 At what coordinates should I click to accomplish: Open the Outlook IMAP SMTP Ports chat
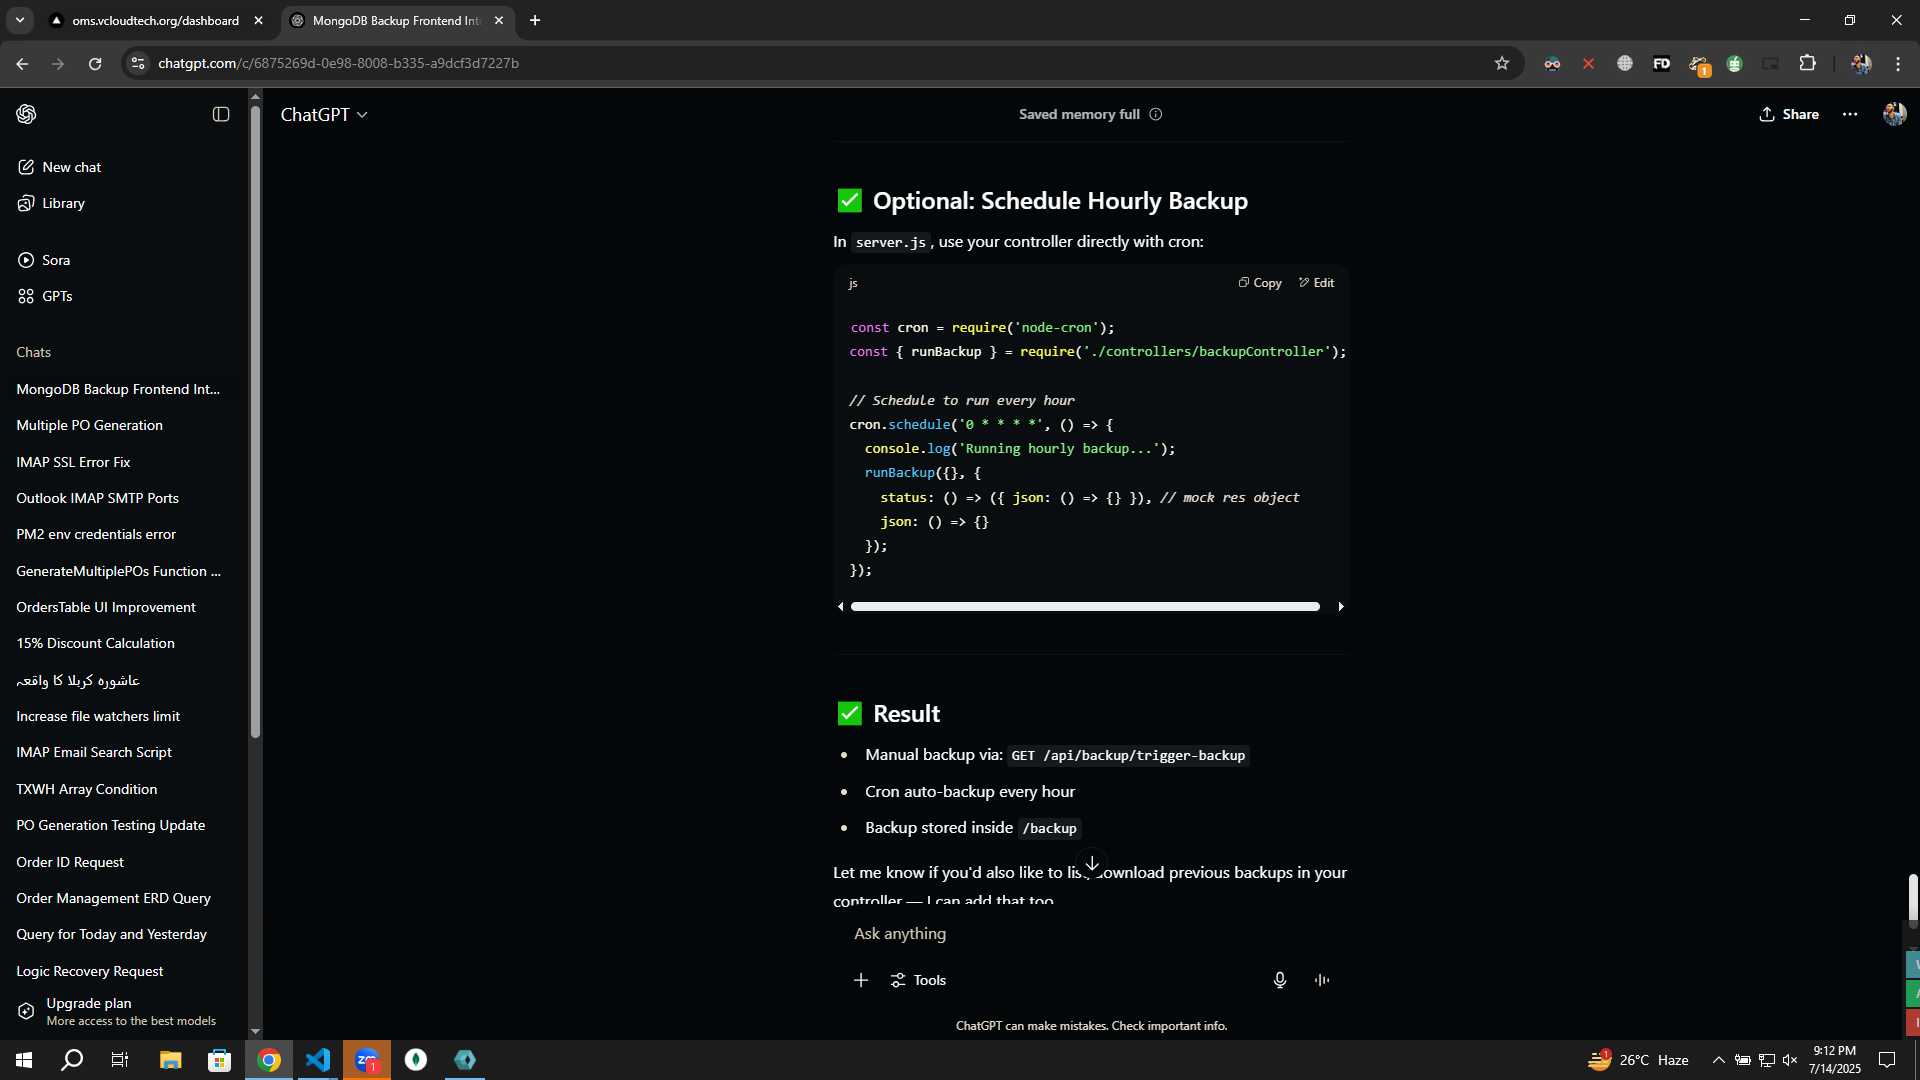[x=98, y=498]
